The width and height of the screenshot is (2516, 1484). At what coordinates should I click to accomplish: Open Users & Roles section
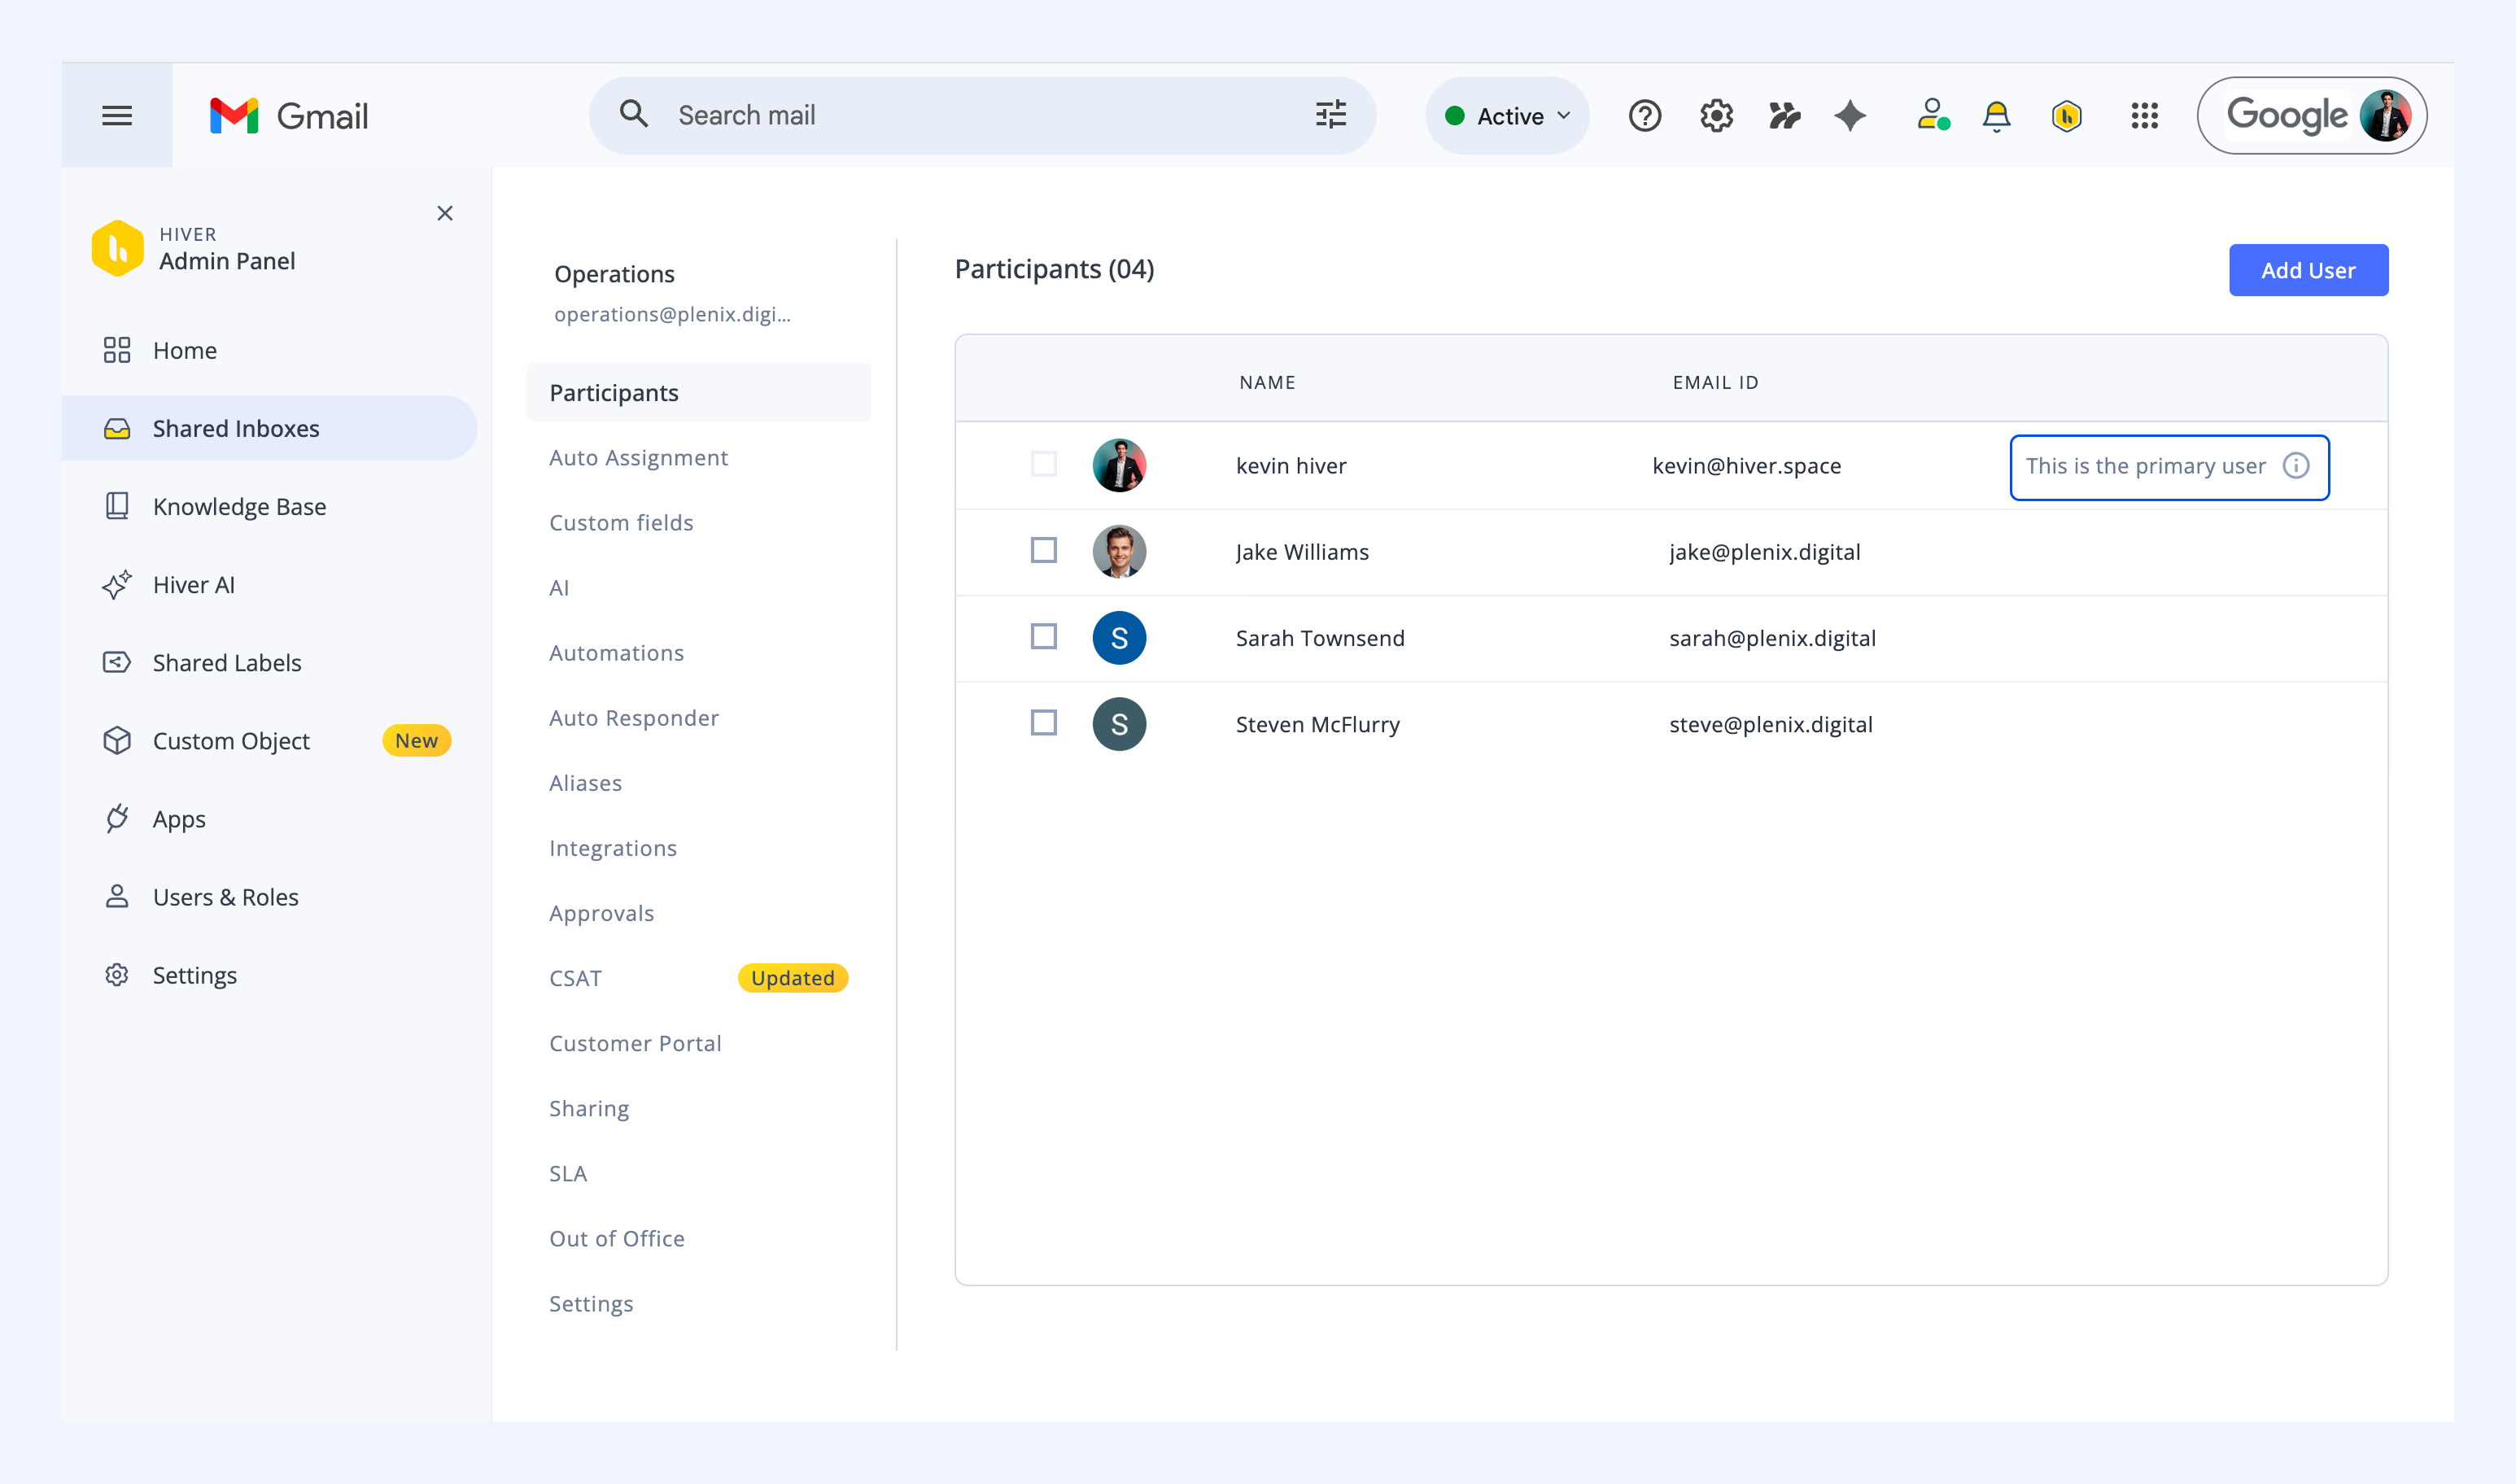270,896
